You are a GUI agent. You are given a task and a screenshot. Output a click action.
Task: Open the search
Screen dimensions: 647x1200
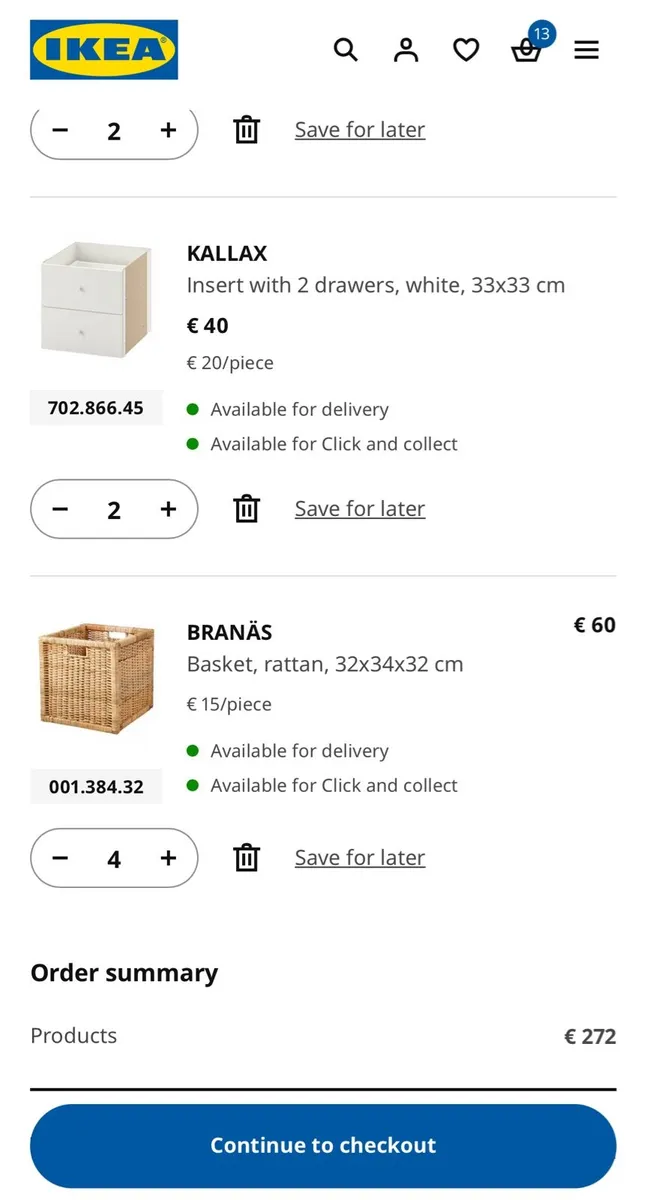pyautogui.click(x=346, y=49)
